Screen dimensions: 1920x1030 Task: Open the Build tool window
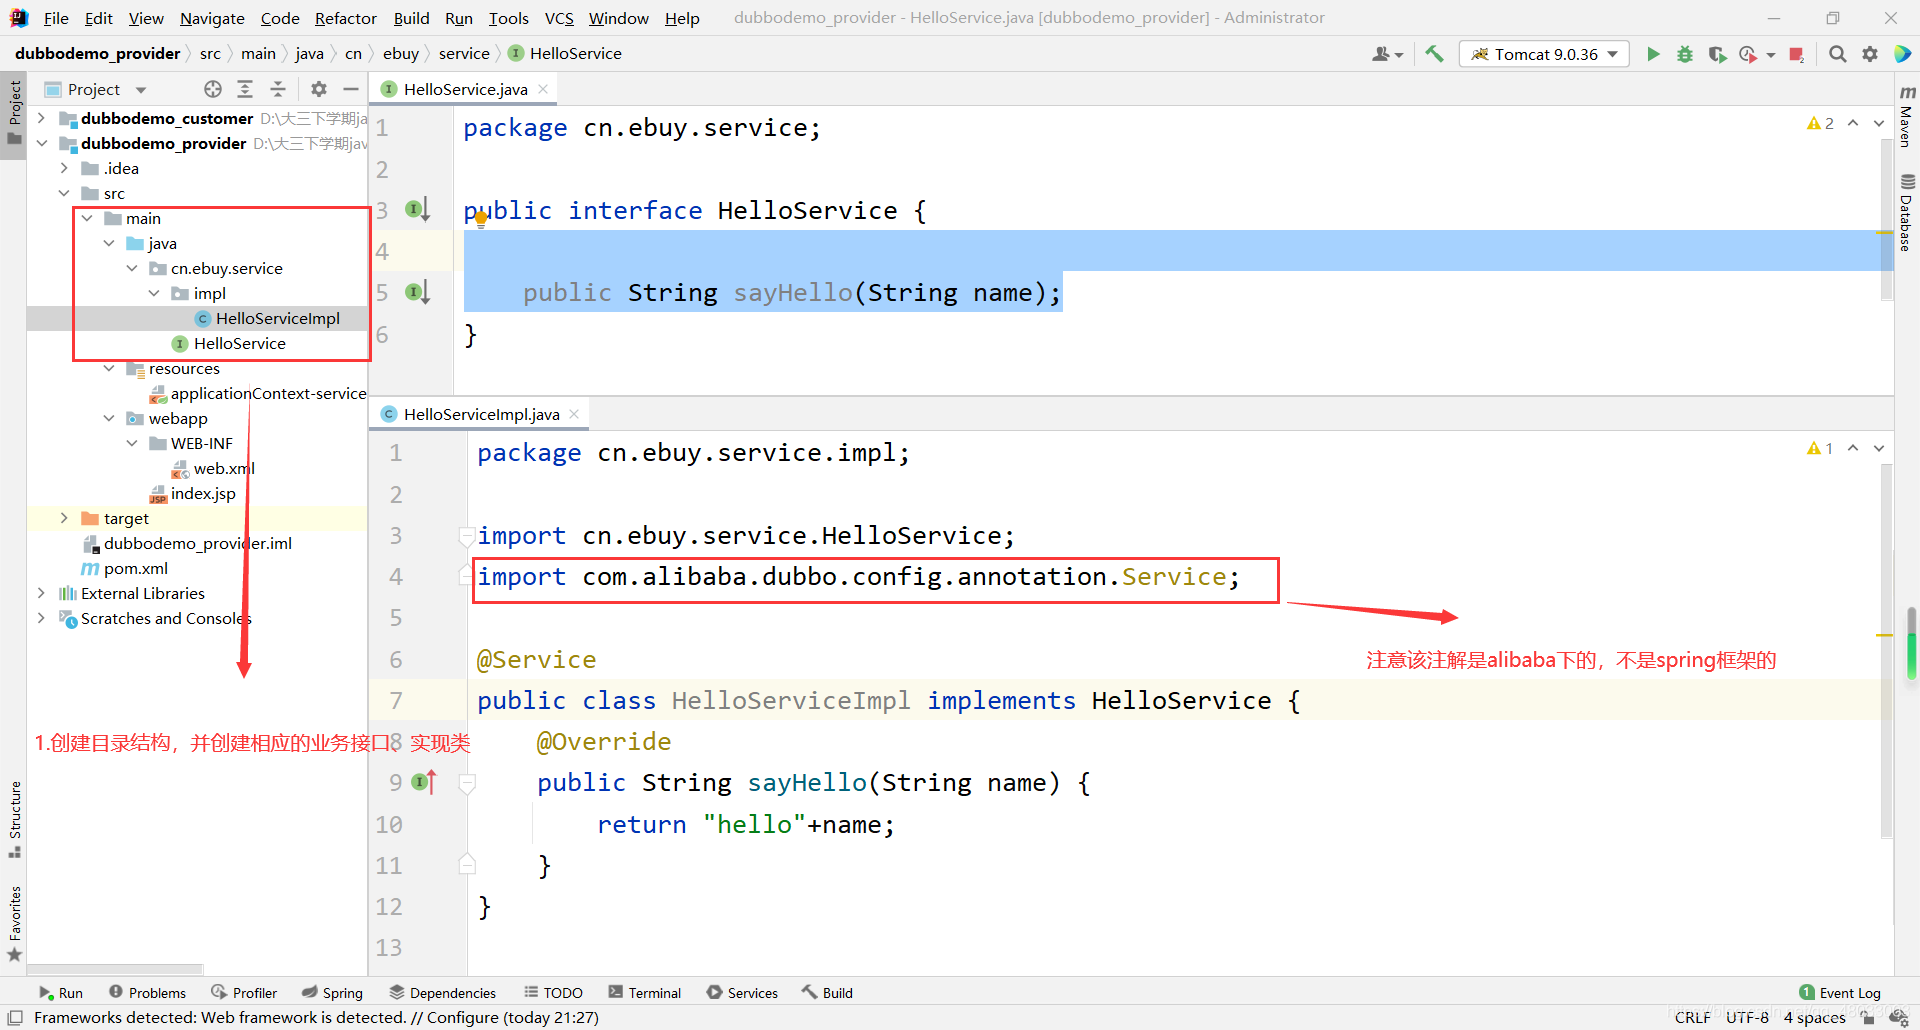click(x=827, y=993)
